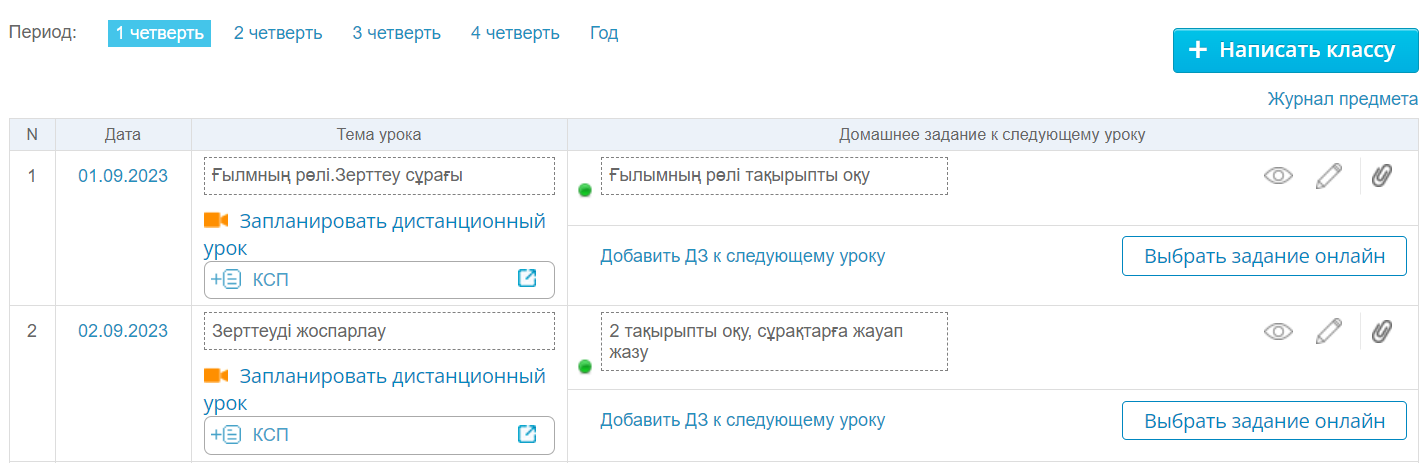
Task: Toggle the eye icon for lesson 2 homework
Action: point(1277,332)
